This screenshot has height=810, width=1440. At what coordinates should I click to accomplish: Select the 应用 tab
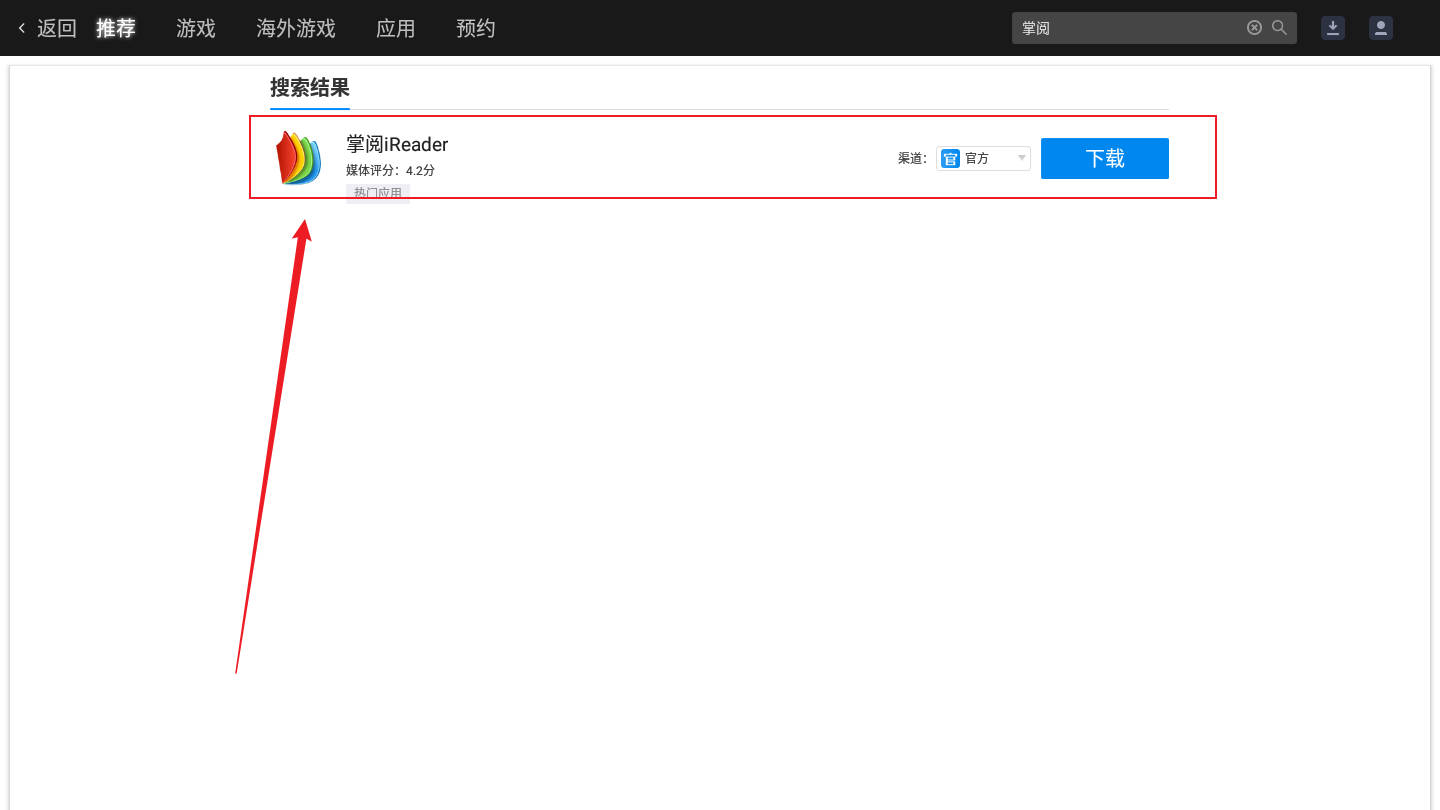click(x=396, y=28)
